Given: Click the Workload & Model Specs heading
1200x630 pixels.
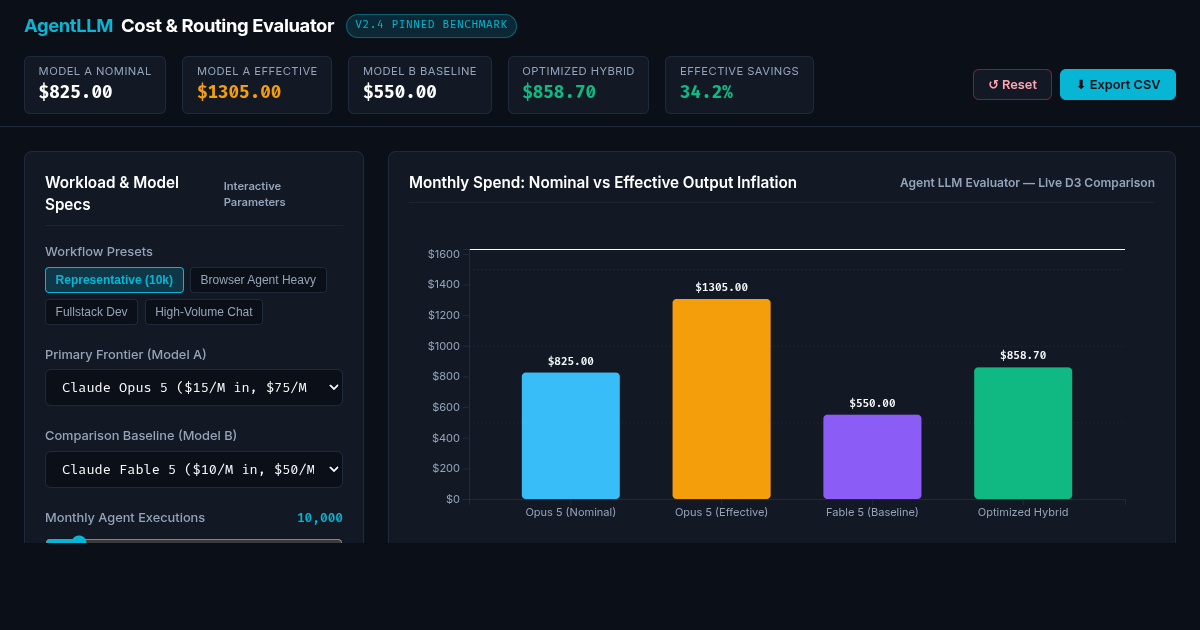Looking at the screenshot, I should point(112,193).
